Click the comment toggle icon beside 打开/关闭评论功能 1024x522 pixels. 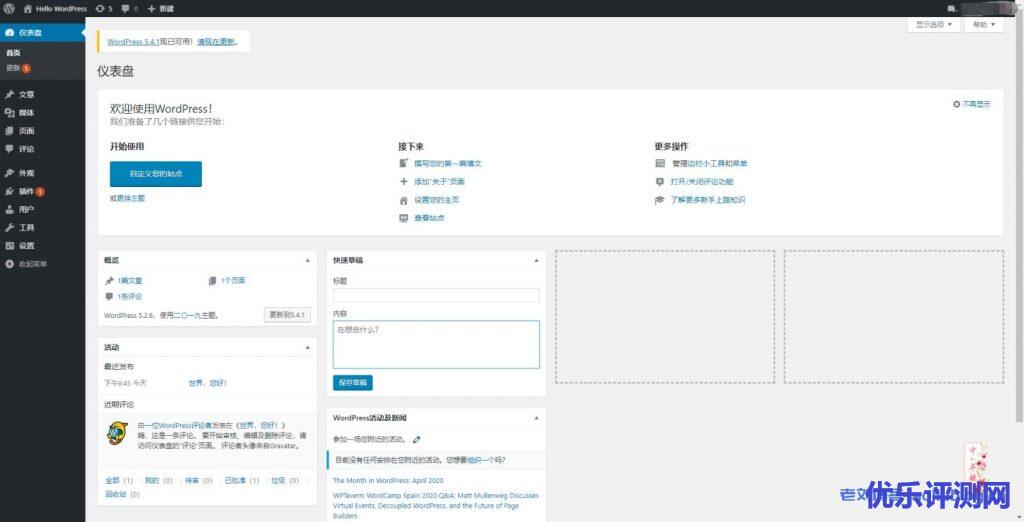[x=660, y=182]
